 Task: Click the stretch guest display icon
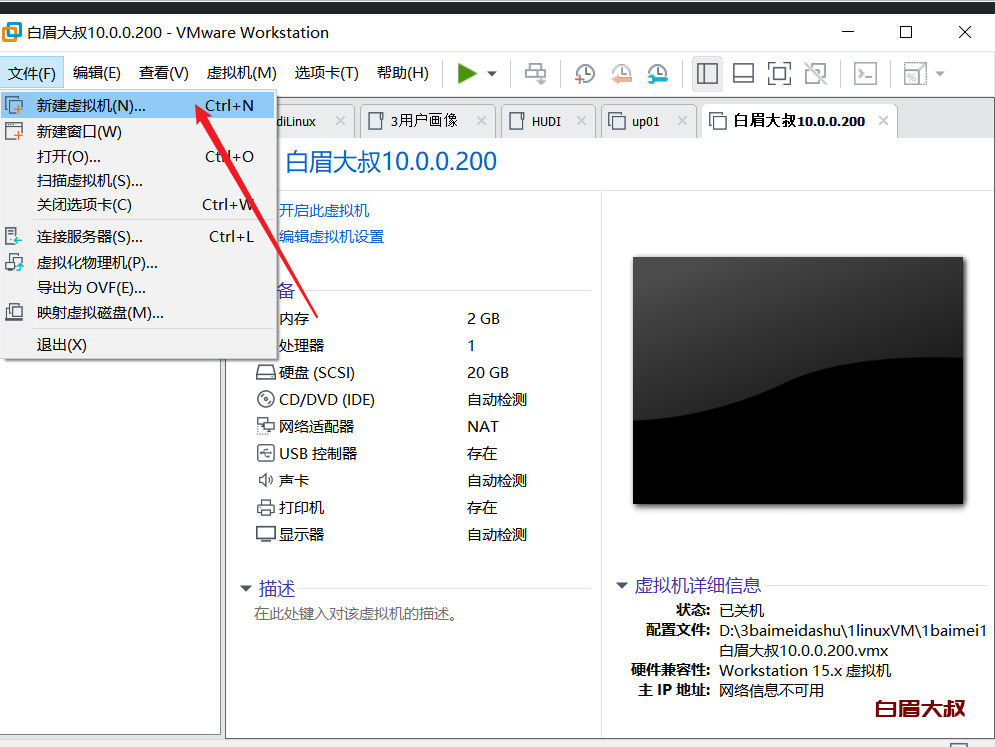point(914,74)
